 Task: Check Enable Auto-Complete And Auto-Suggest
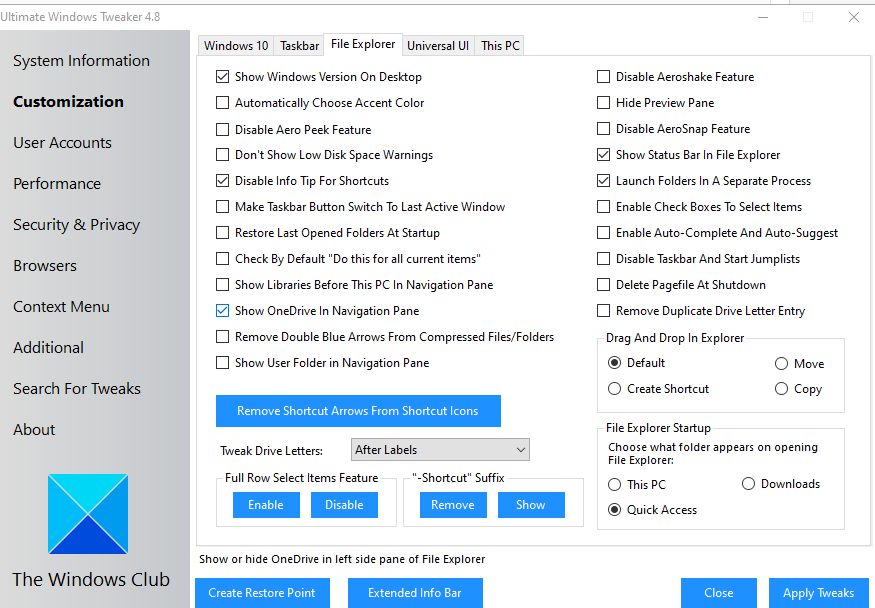(603, 233)
